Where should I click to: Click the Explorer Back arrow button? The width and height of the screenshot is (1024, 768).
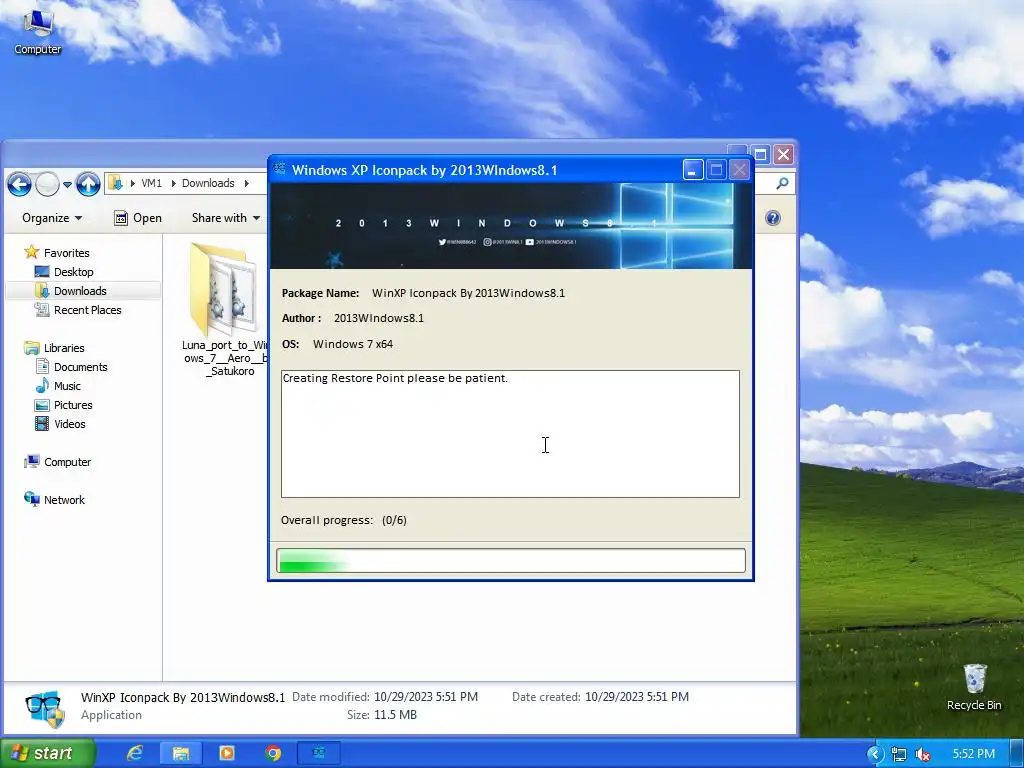pos(20,184)
